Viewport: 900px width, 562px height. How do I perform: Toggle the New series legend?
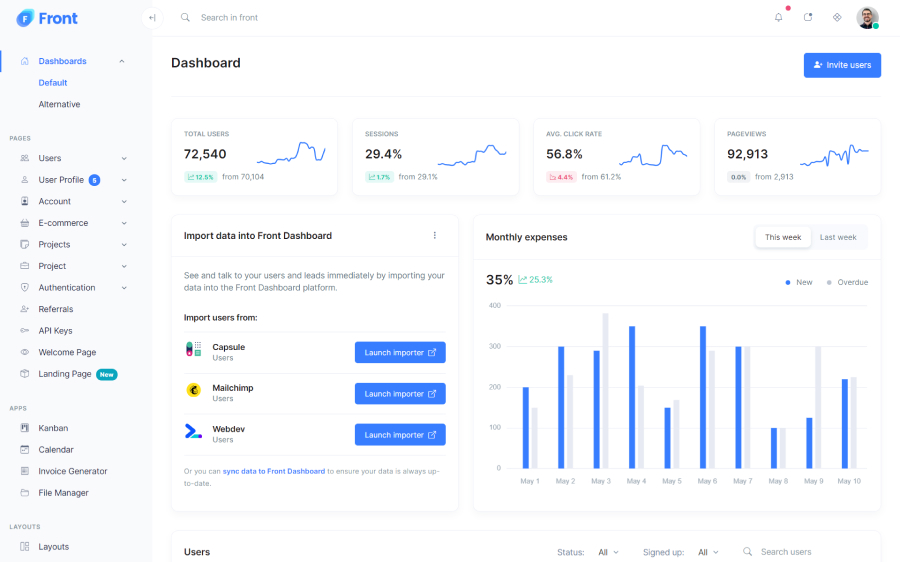[x=798, y=282]
